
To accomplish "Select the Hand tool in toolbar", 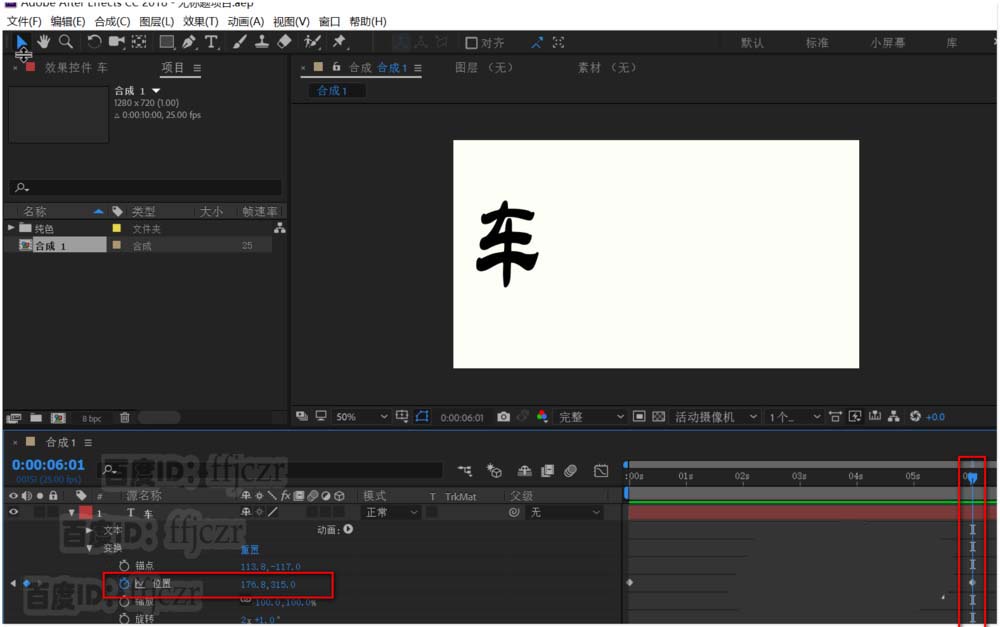I will 43,42.
